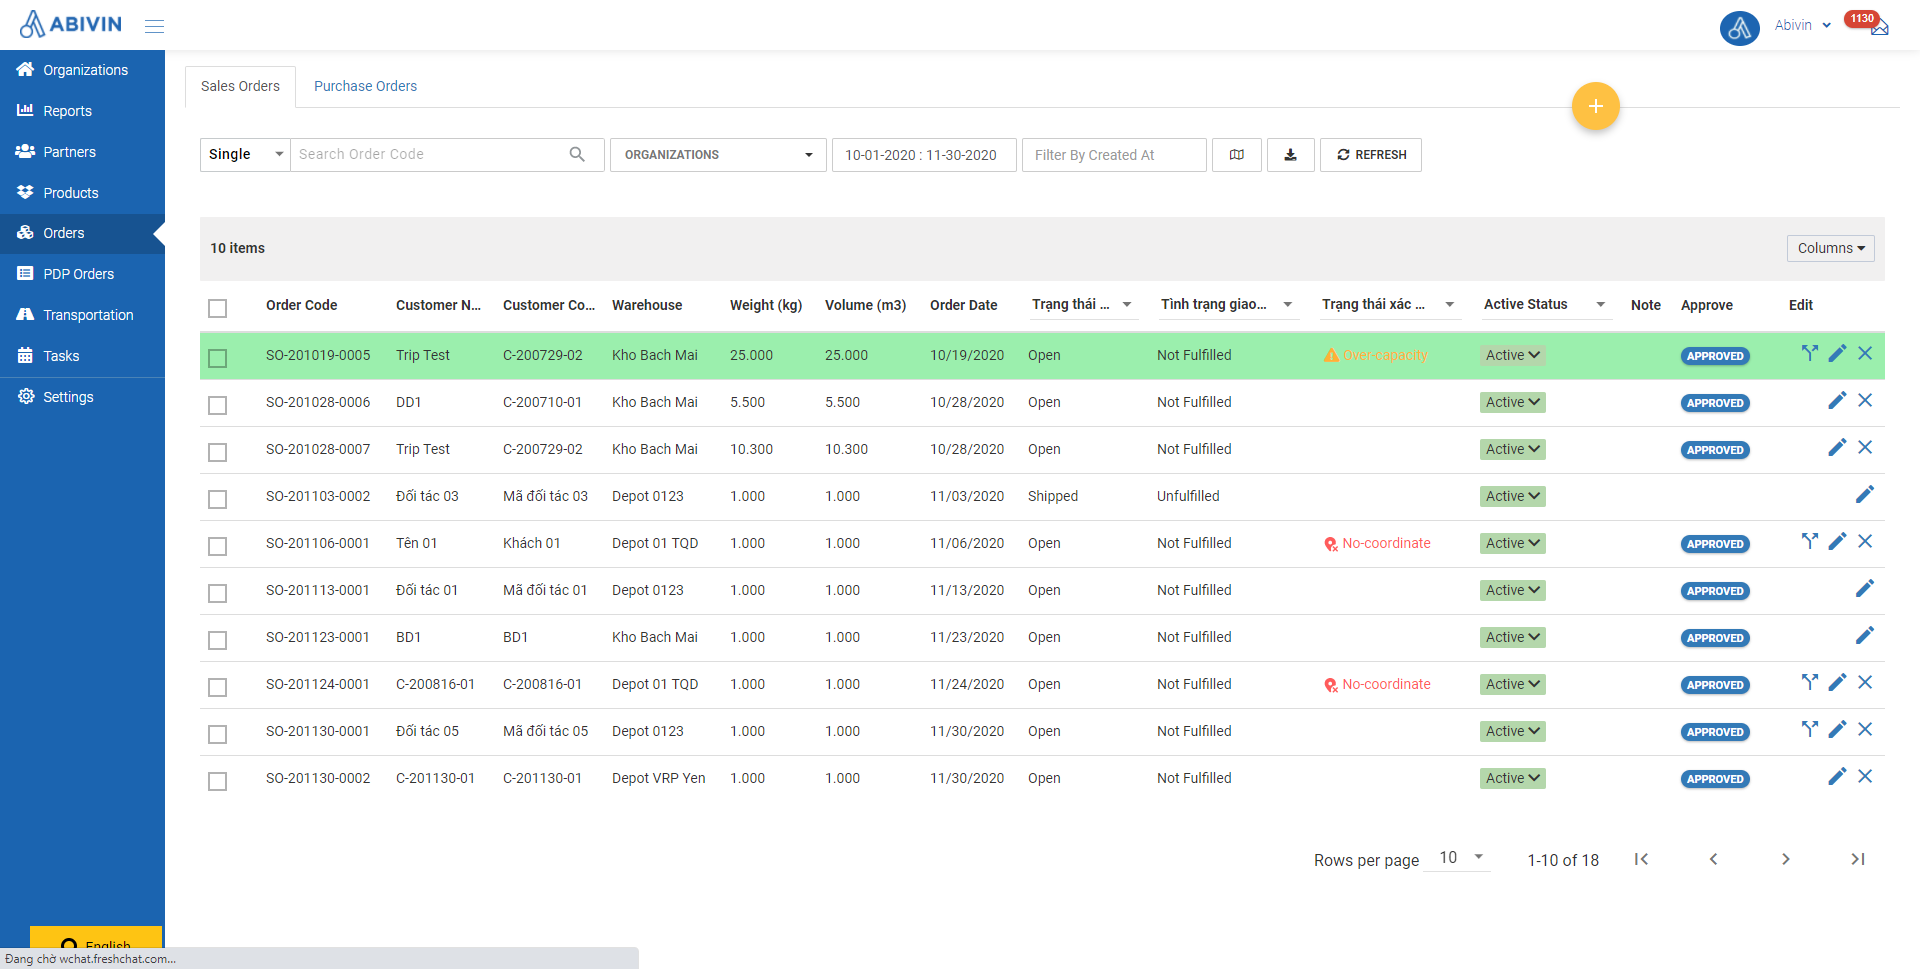Click the Filter By Created At field
1920x969 pixels.
pyautogui.click(x=1114, y=155)
